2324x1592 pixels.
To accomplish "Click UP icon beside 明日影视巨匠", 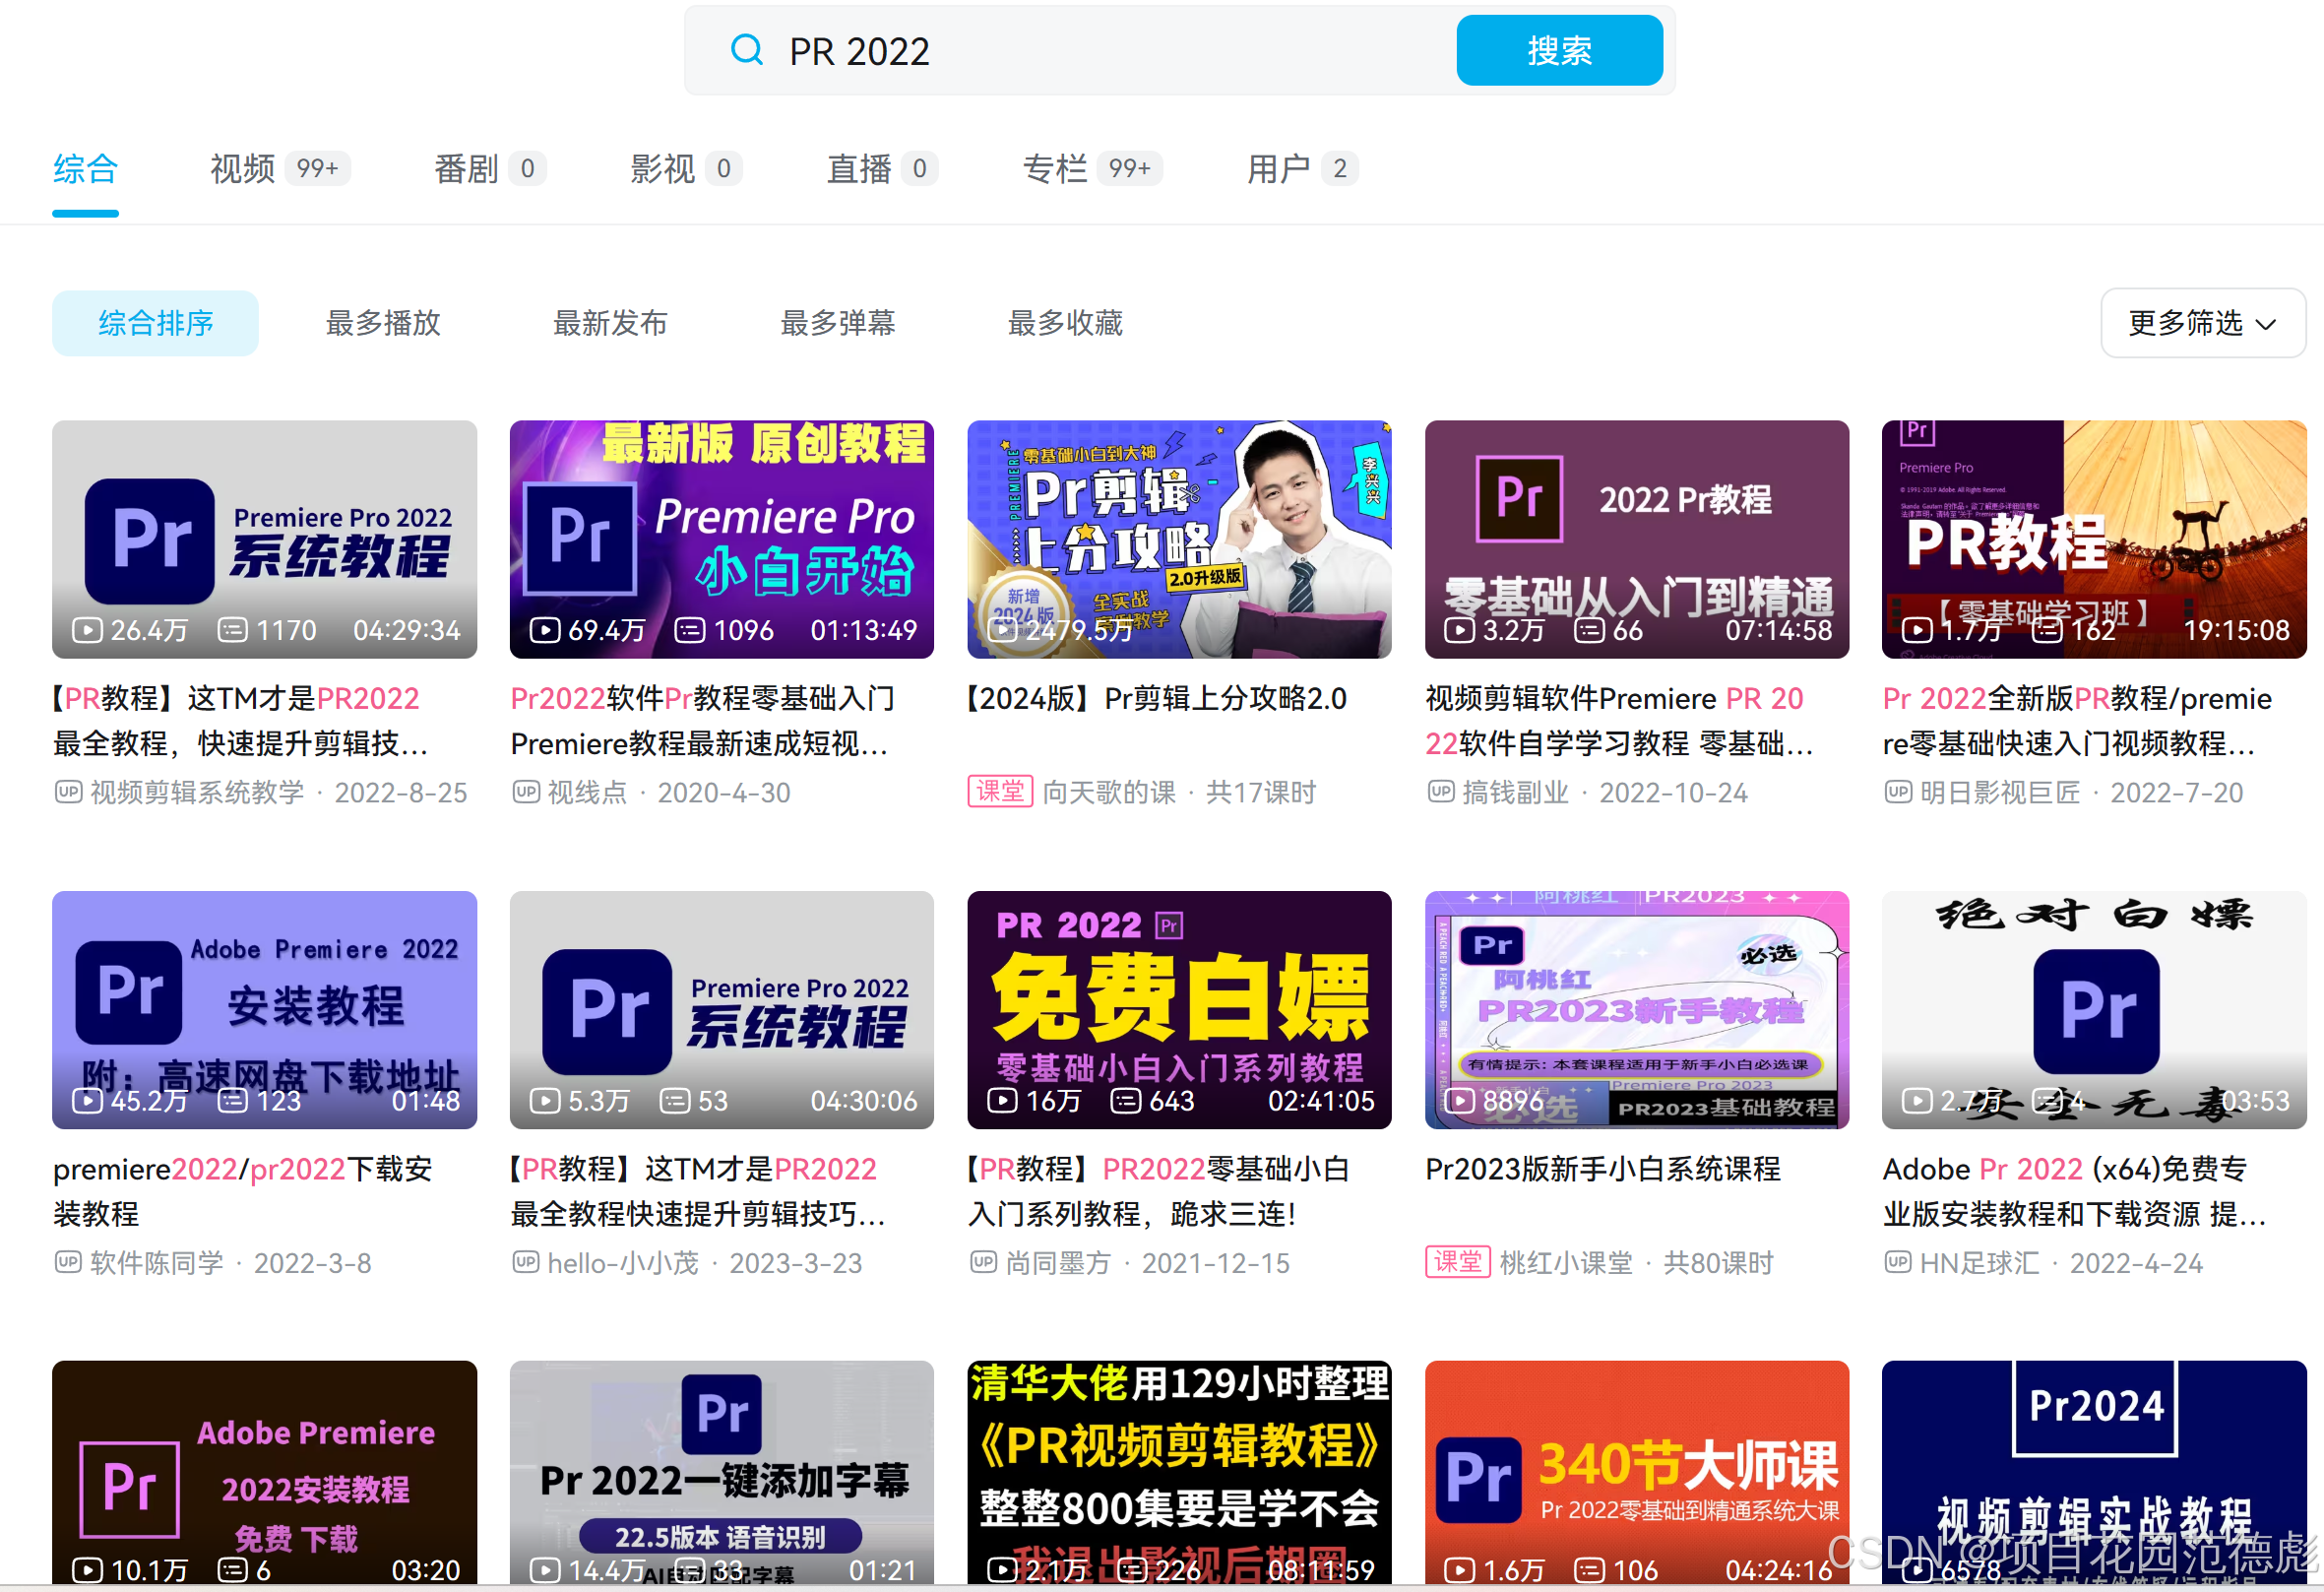I will pyautogui.click(x=1898, y=792).
